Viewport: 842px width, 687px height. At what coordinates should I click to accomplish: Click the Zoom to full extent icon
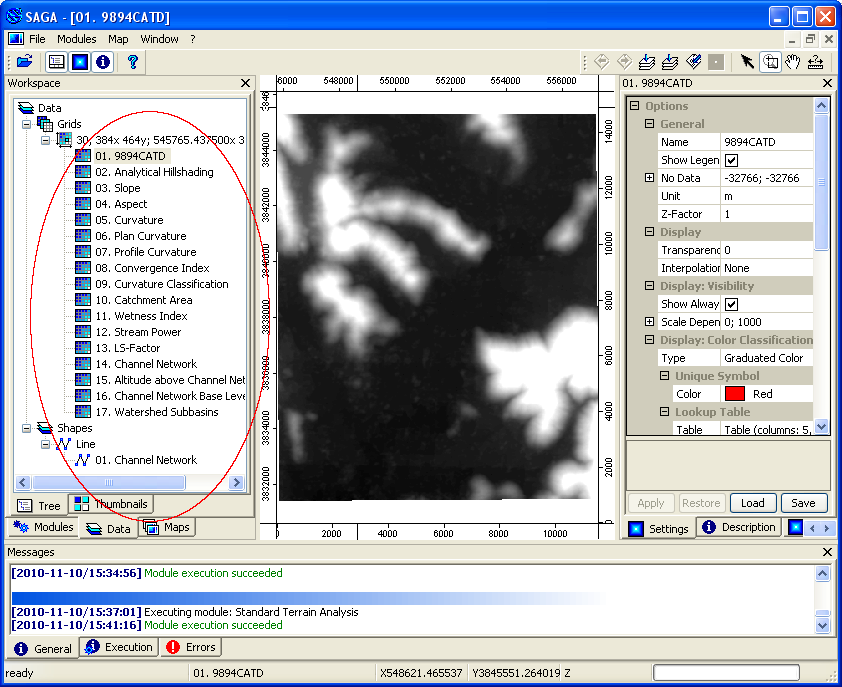(647, 62)
